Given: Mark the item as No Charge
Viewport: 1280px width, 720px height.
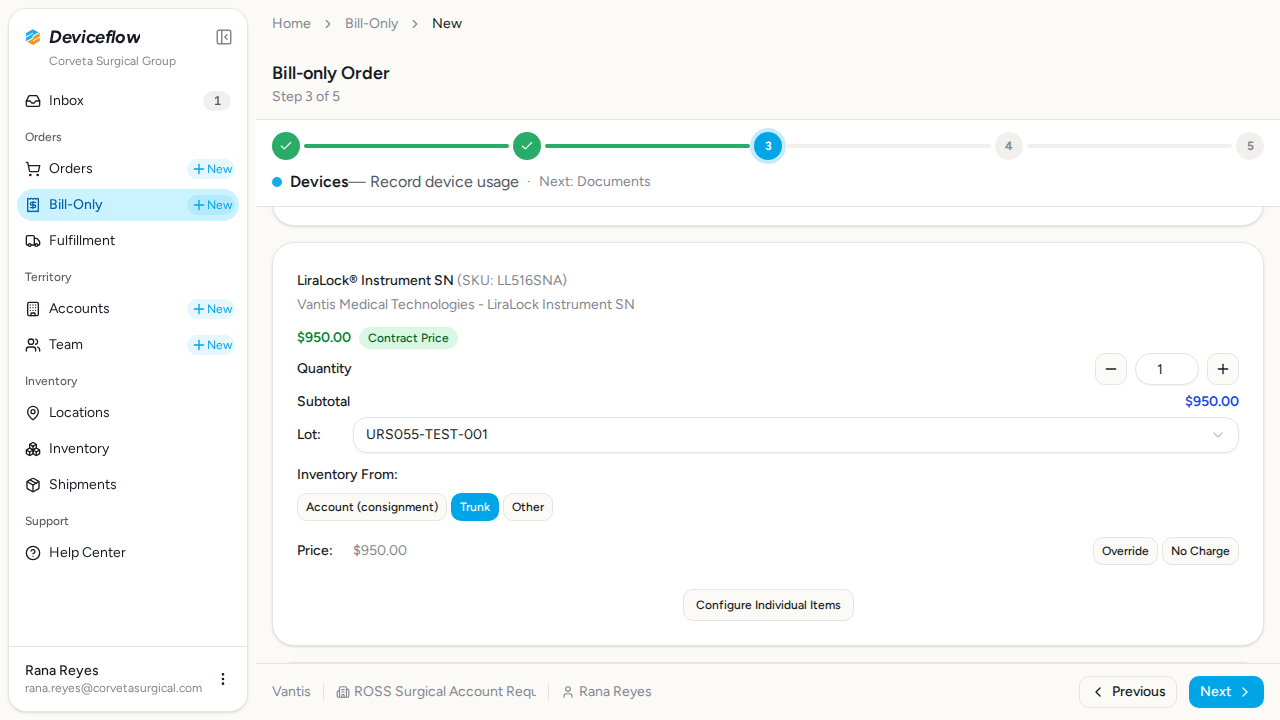Looking at the screenshot, I should [x=1200, y=551].
